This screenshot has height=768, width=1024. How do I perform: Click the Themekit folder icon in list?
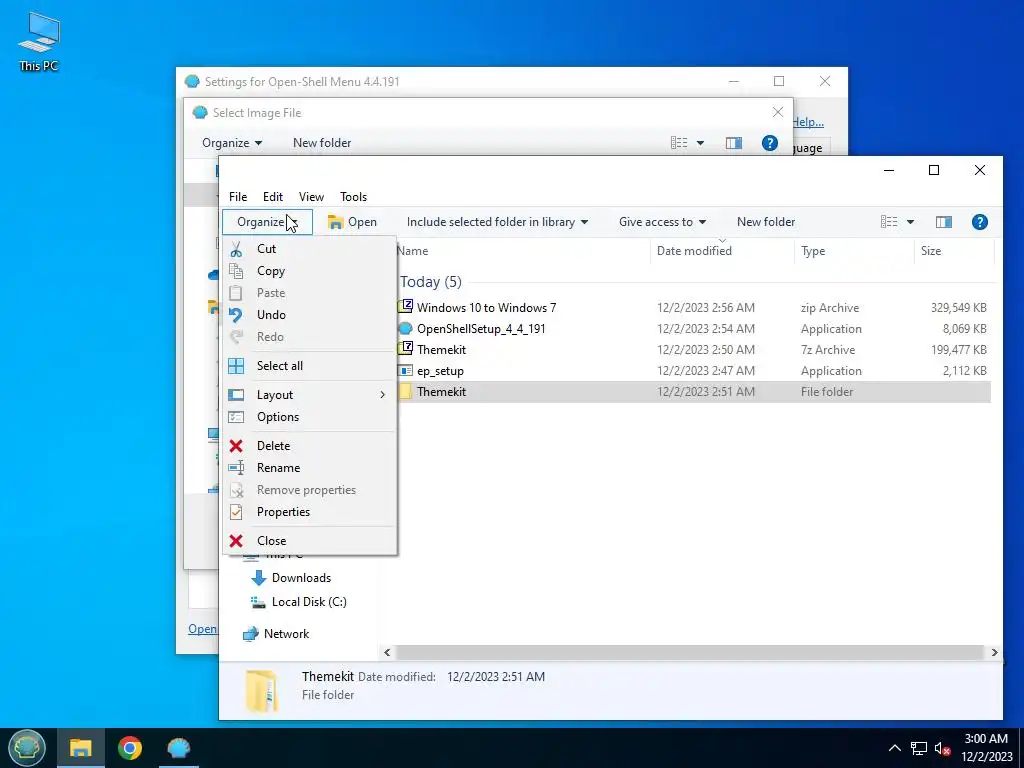[405, 392]
